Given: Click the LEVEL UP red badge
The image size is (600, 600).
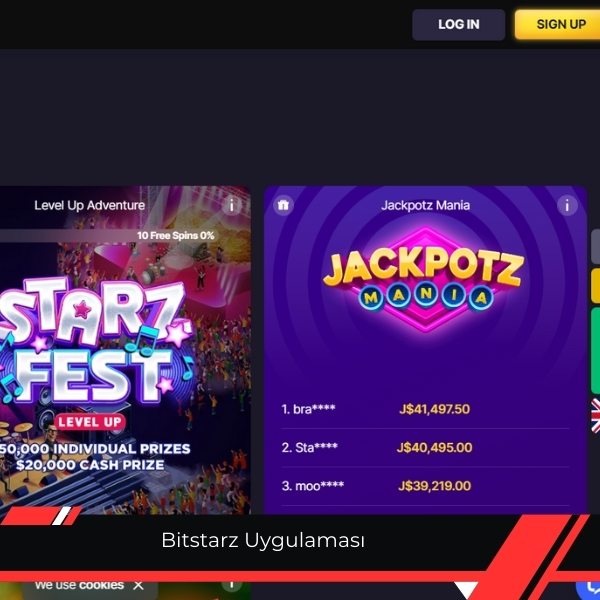Looking at the screenshot, I should click(90, 422).
